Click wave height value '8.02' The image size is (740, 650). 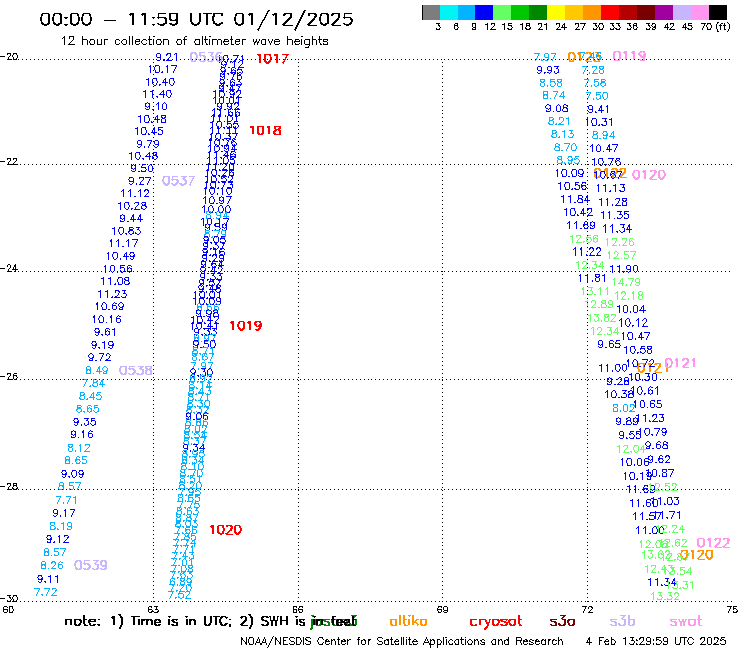tap(623, 408)
